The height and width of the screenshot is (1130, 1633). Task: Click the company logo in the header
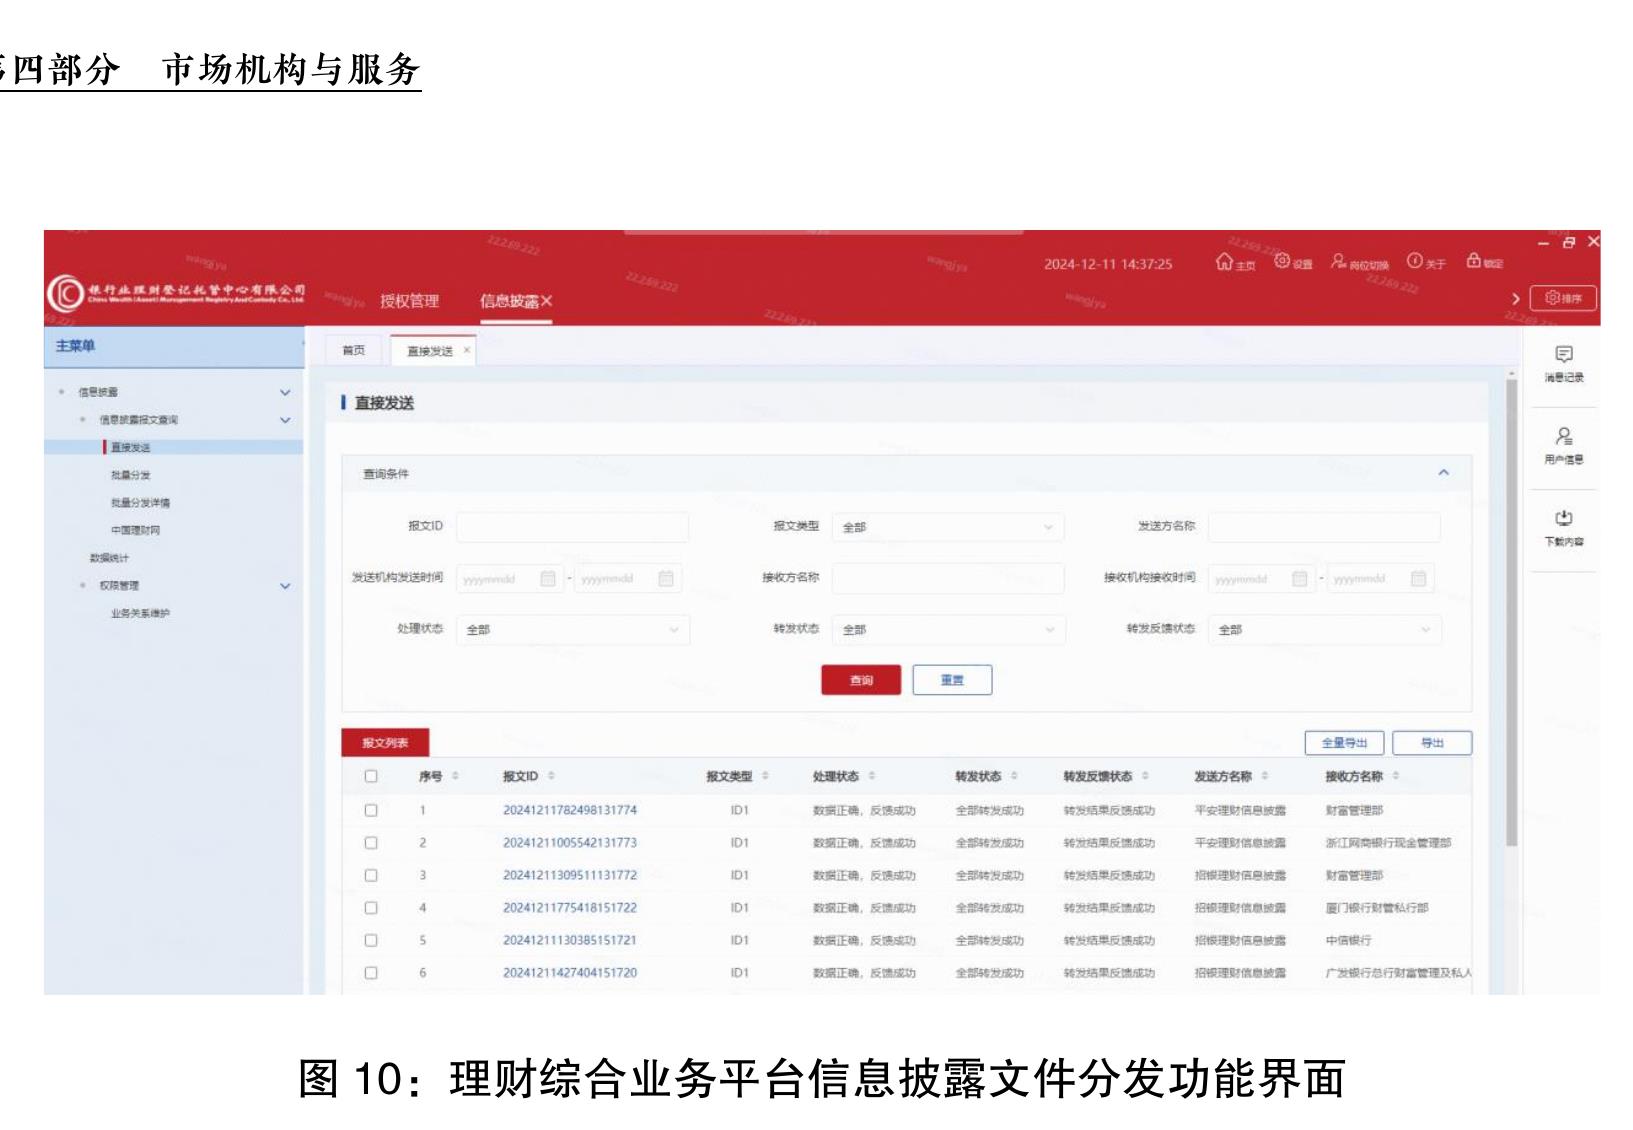pyautogui.click(x=176, y=293)
